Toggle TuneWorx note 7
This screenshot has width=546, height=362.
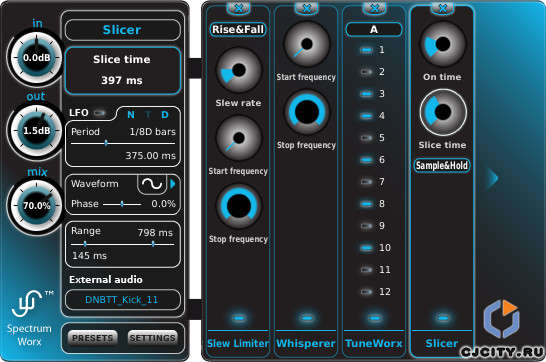[x=366, y=182]
